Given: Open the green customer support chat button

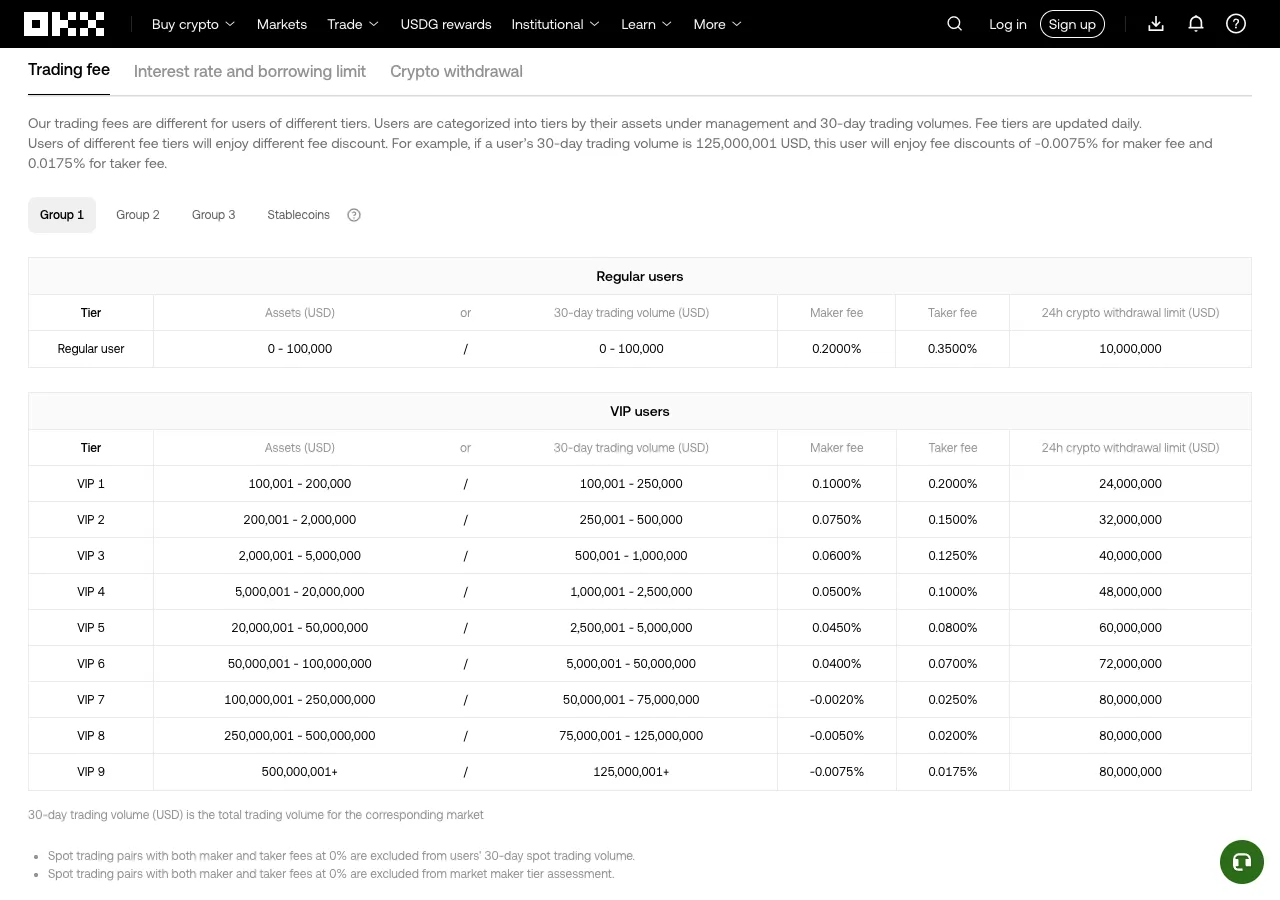Looking at the screenshot, I should pos(1242,862).
